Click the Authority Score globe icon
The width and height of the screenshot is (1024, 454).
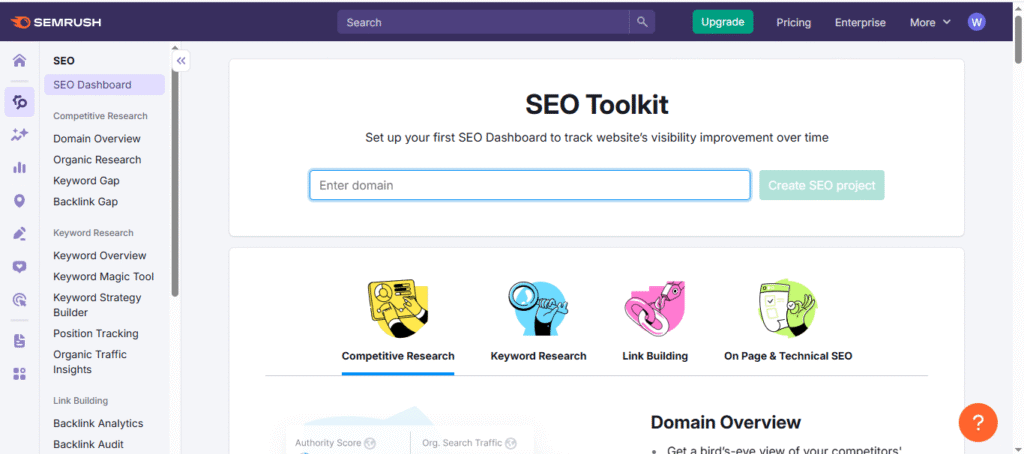[370, 443]
